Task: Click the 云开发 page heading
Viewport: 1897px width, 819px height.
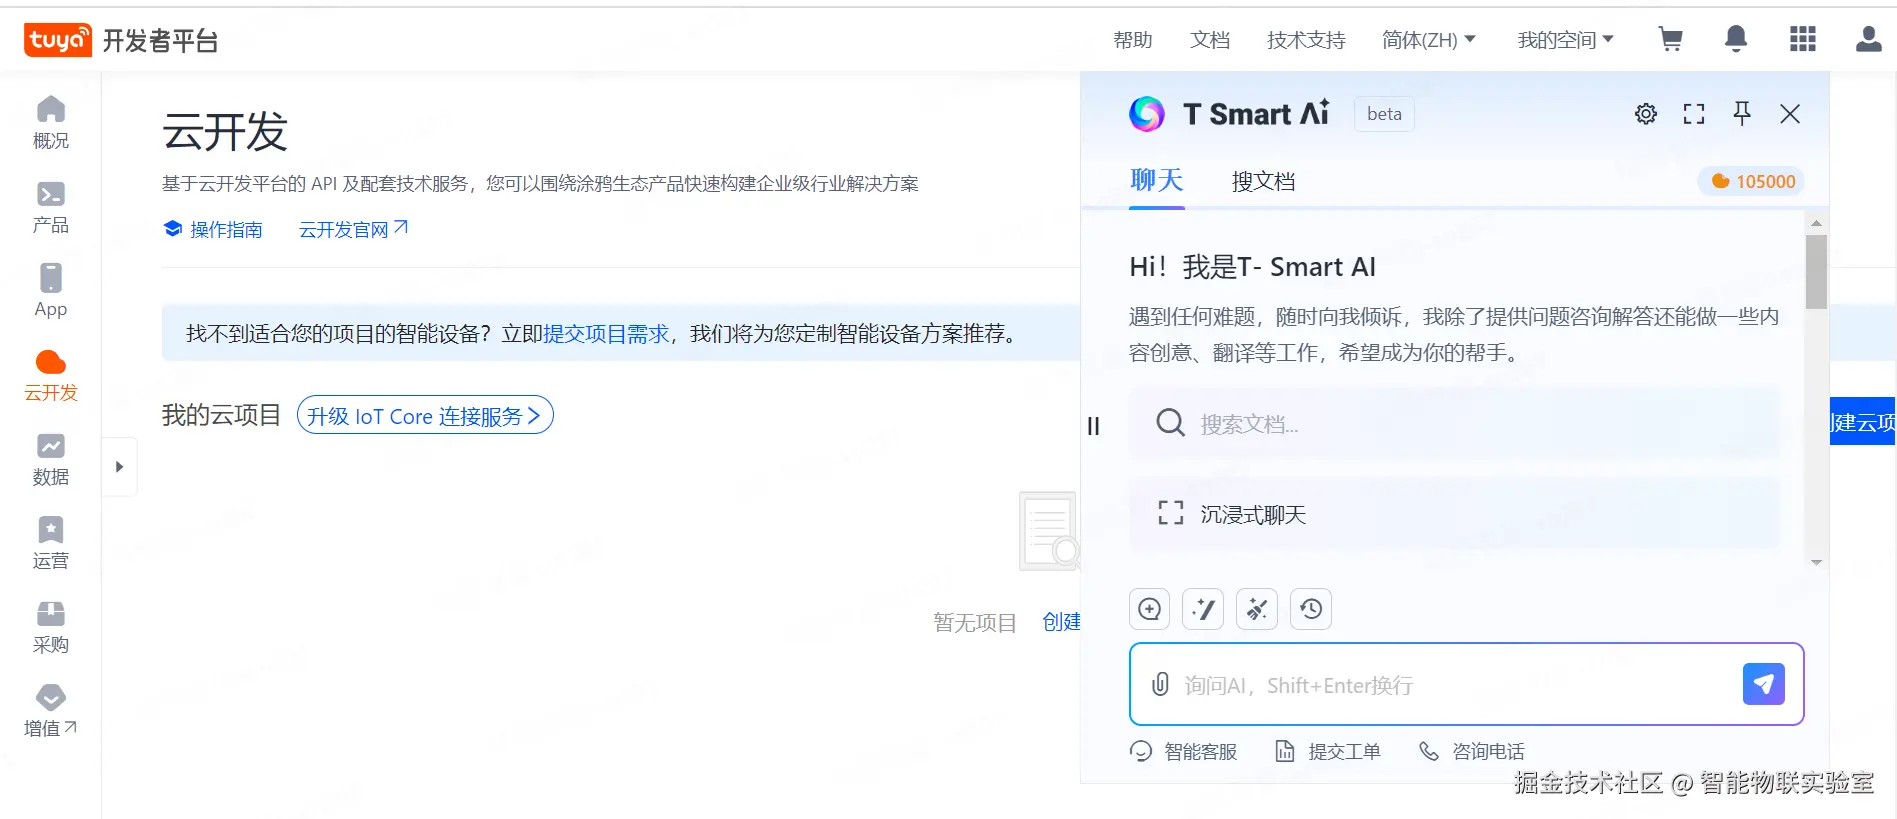Action: [225, 132]
